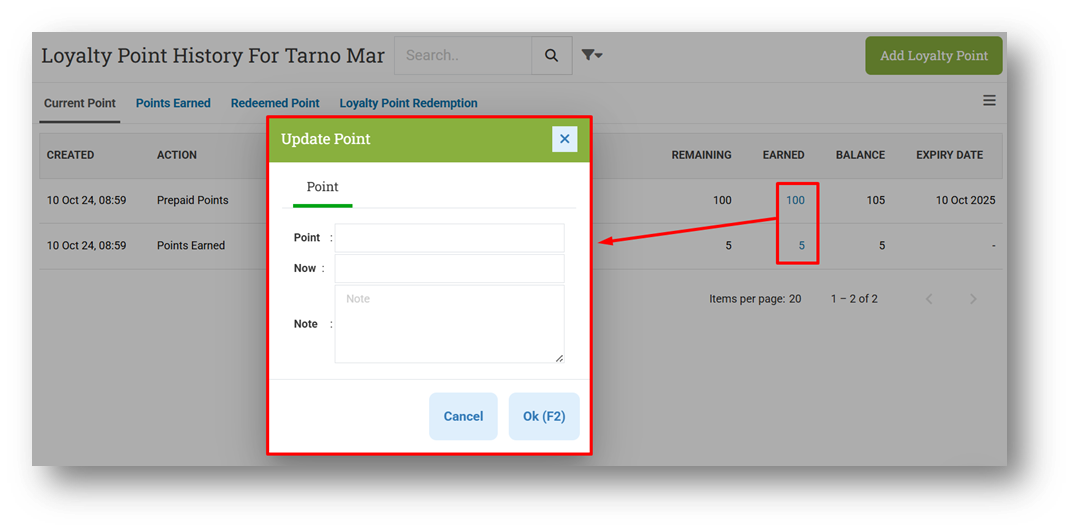Click Add Loyalty Point button
Image resolution: width=1072 pixels, height=531 pixels.
(x=934, y=55)
